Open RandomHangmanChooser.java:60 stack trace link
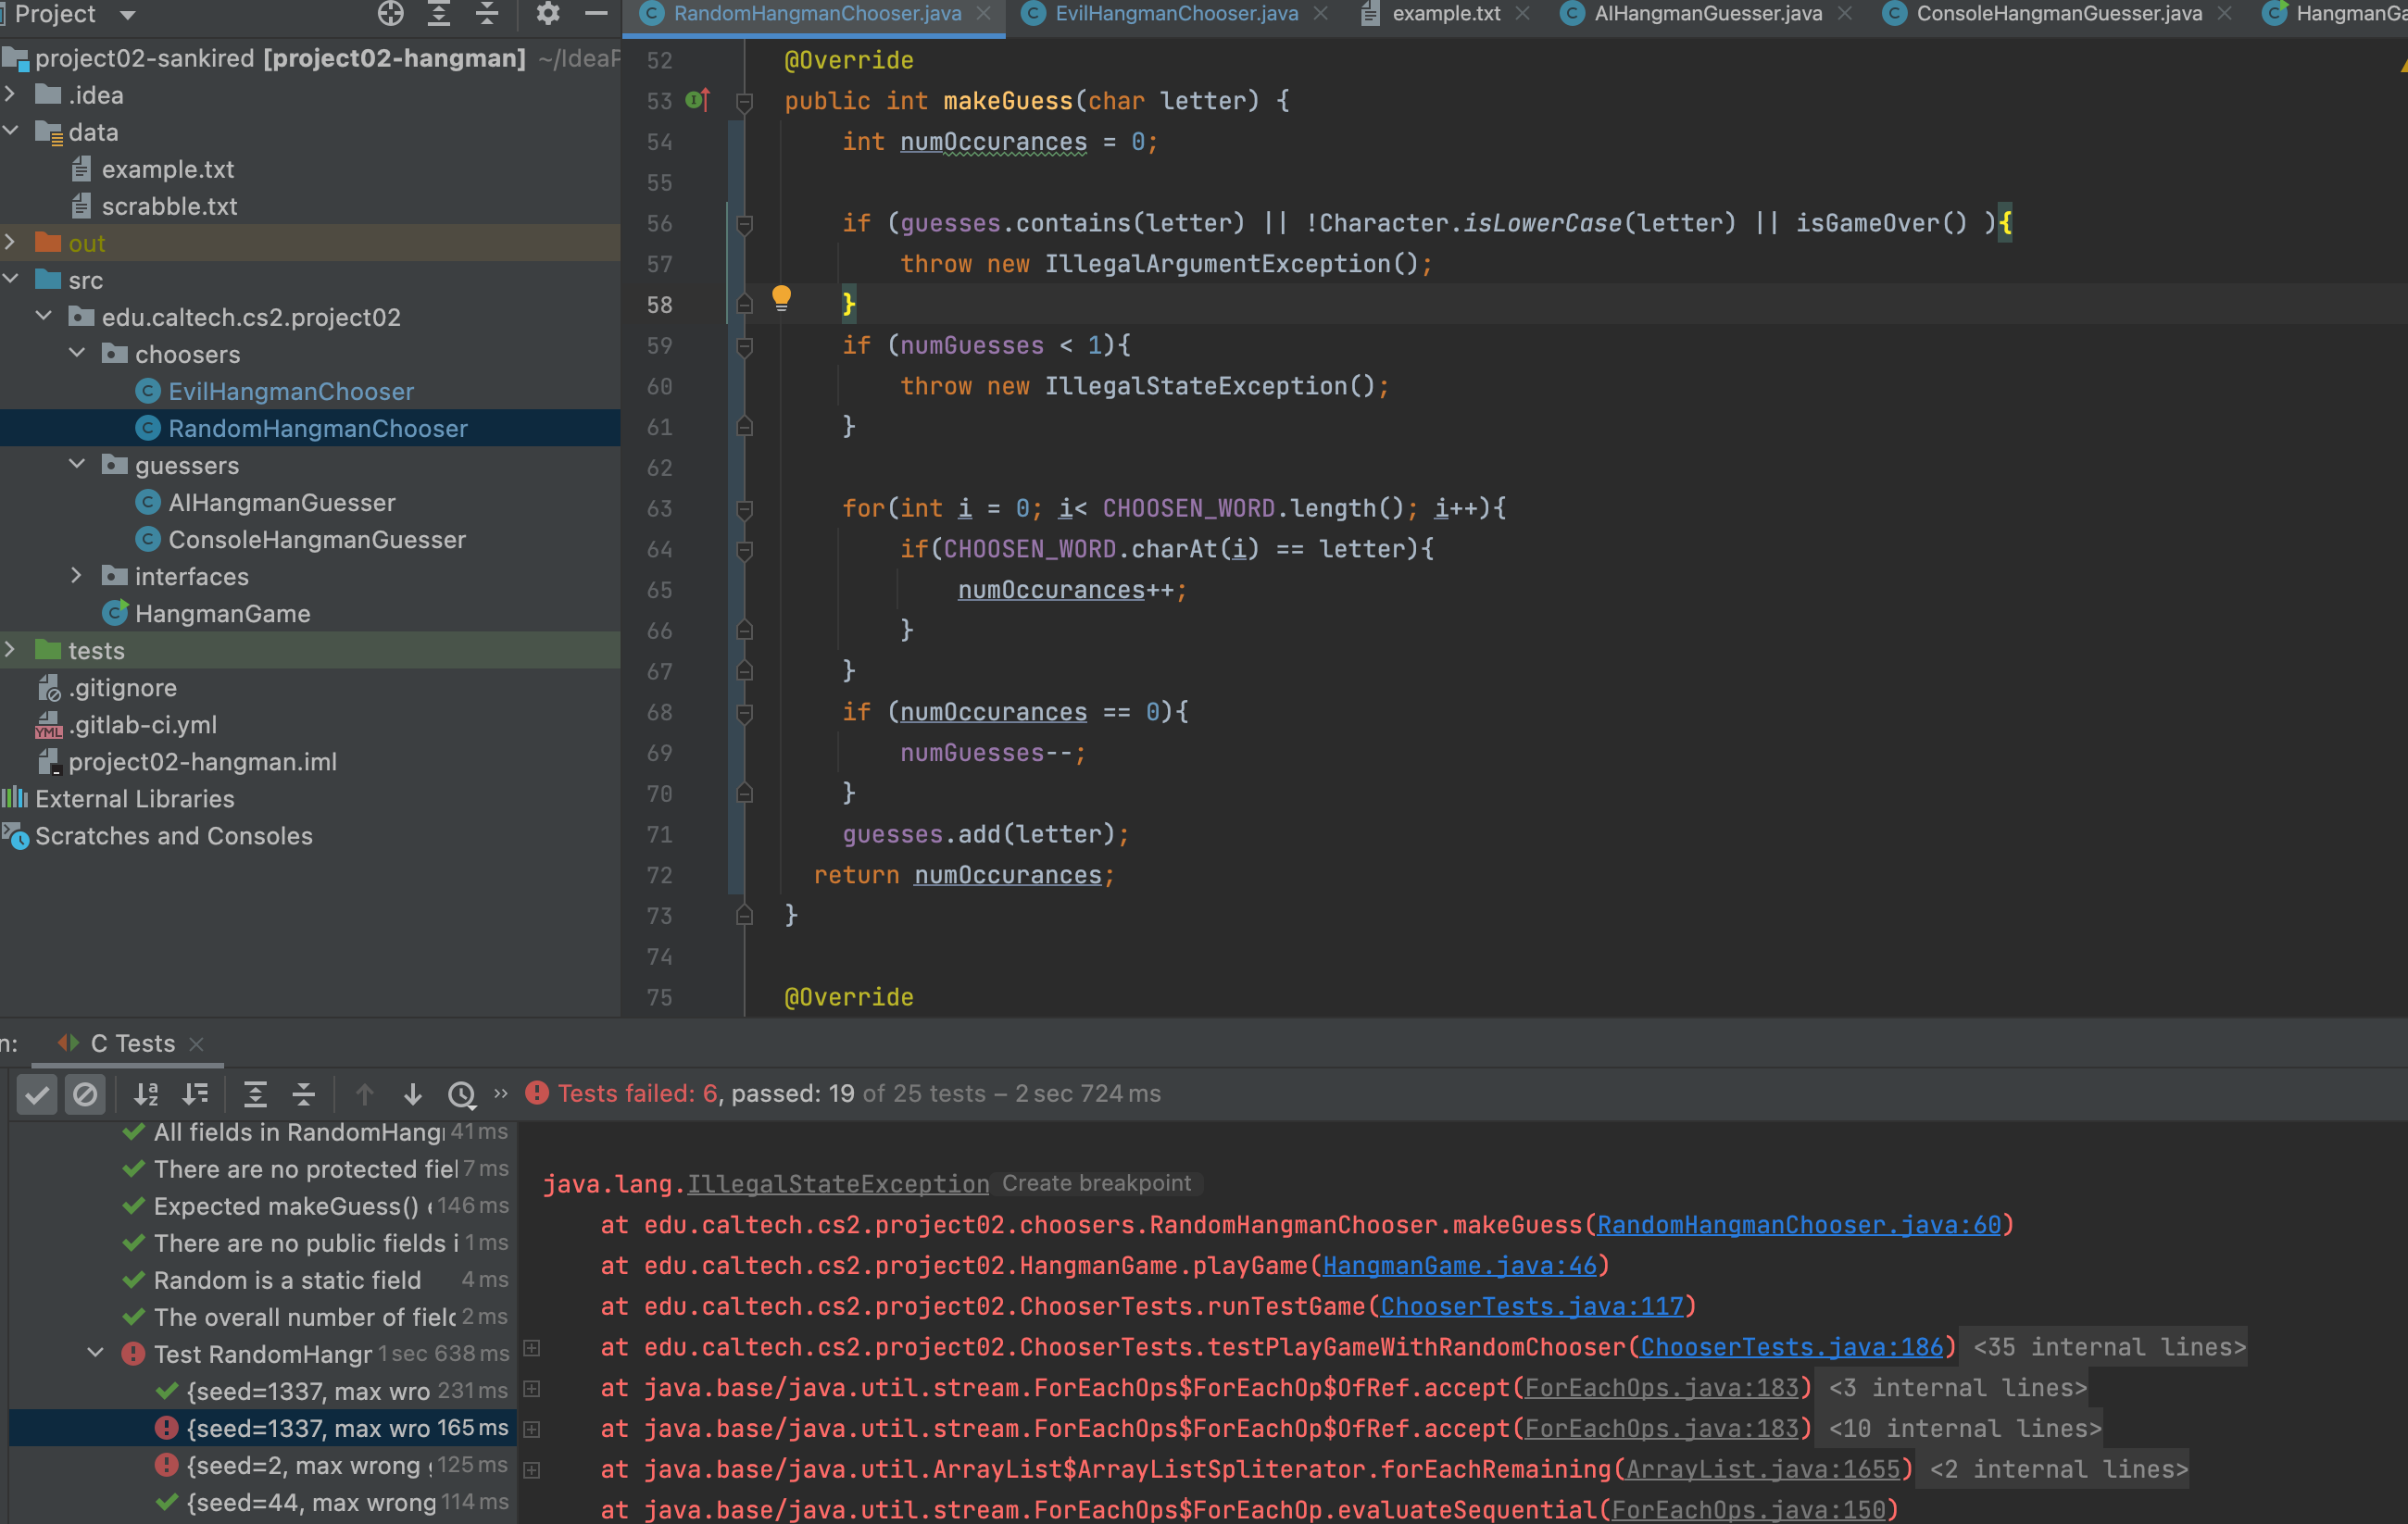Image resolution: width=2408 pixels, height=1524 pixels. (x=1798, y=1224)
